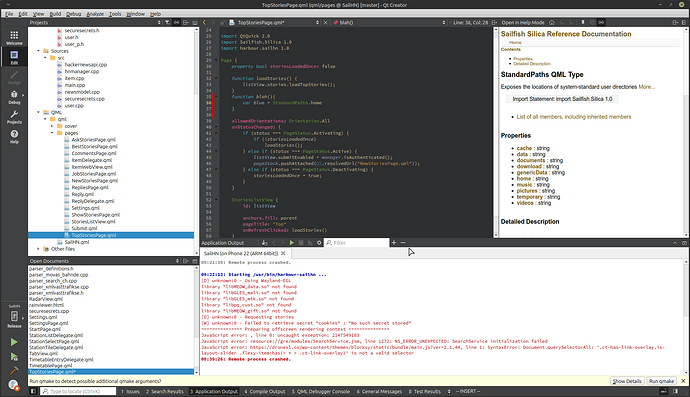Go to Help home page
This screenshot has height=397, width=690.
tap(551, 22)
